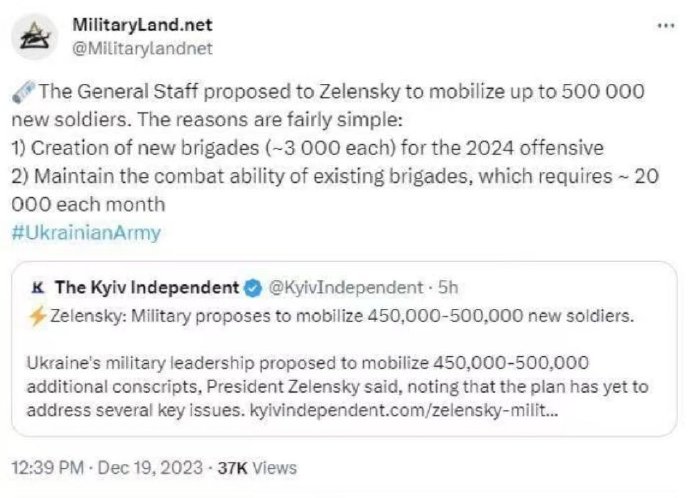This screenshot has width=690, height=498.
Task: Open the kyivindependent.com/zelensky-milit link
Action: (404, 410)
